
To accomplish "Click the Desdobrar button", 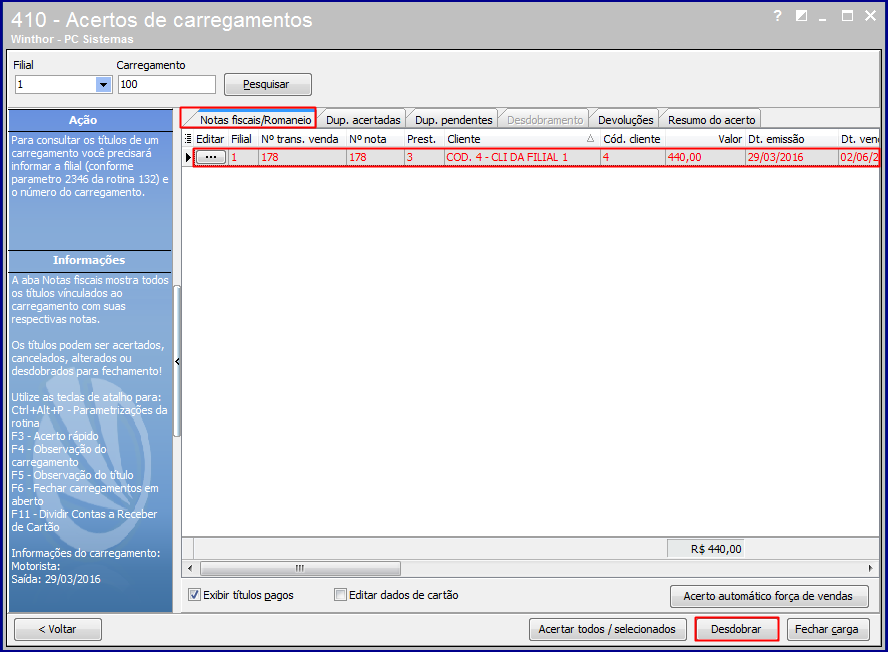I will point(736,629).
